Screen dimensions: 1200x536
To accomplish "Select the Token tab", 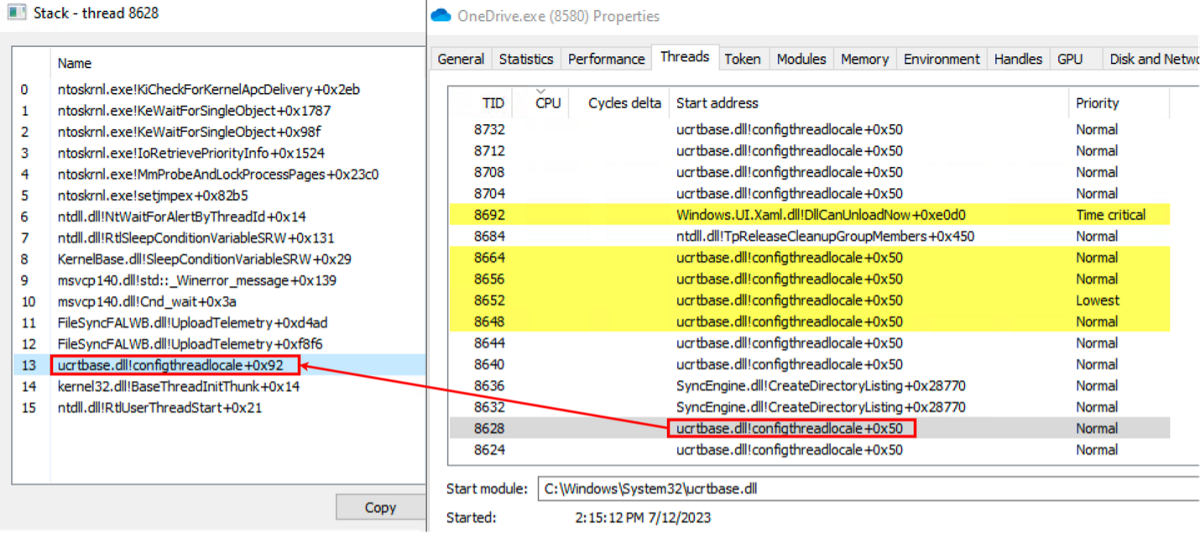I will click(742, 59).
